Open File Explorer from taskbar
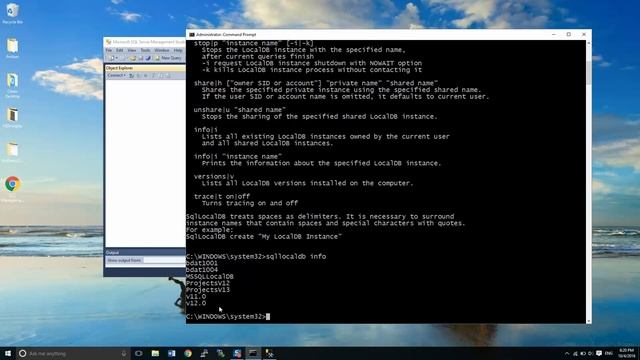640x360 pixels. 155,353
